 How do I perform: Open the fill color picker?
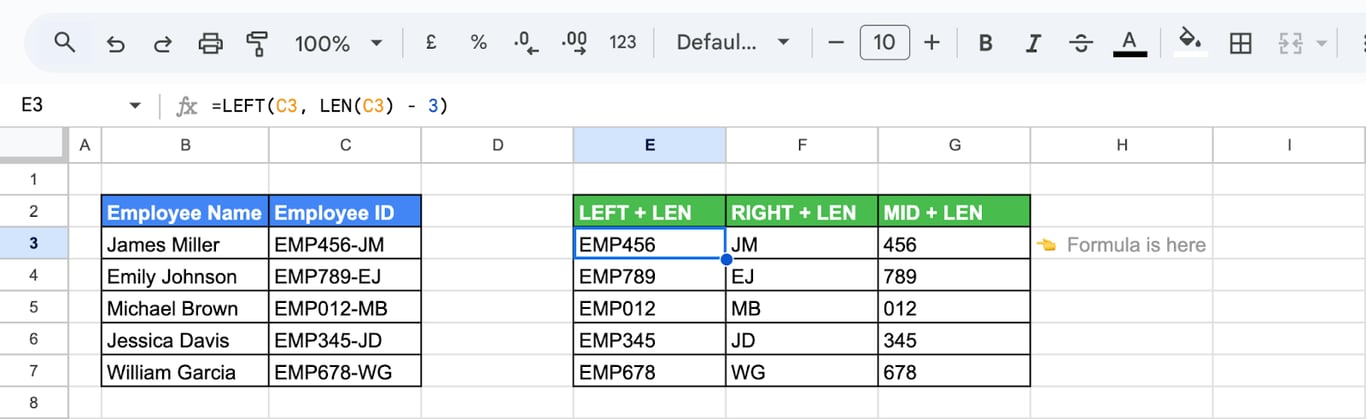1190,43
